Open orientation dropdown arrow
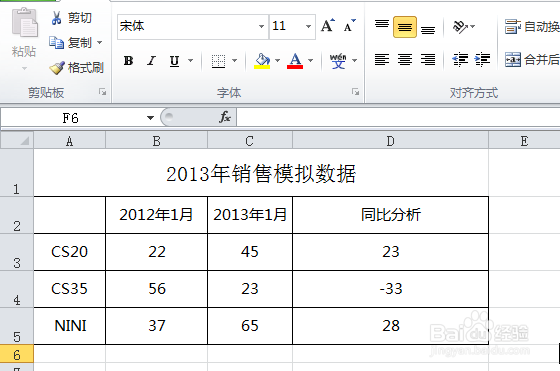560x371 pixels. click(473, 26)
